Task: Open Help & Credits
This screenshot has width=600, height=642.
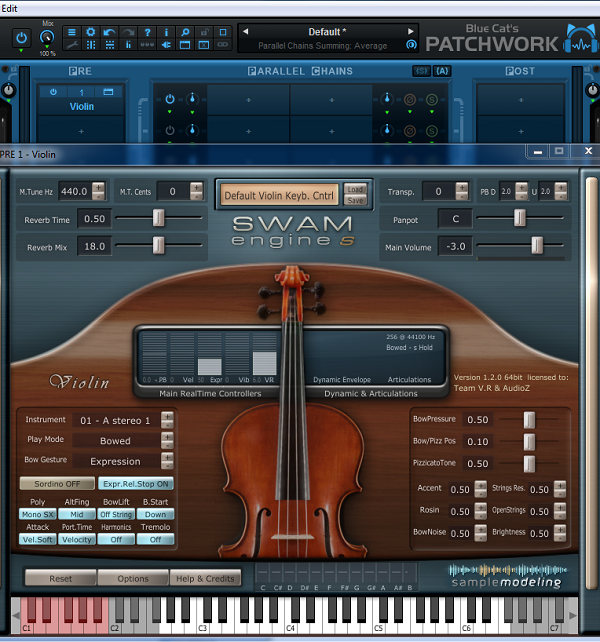Action: coord(205,578)
